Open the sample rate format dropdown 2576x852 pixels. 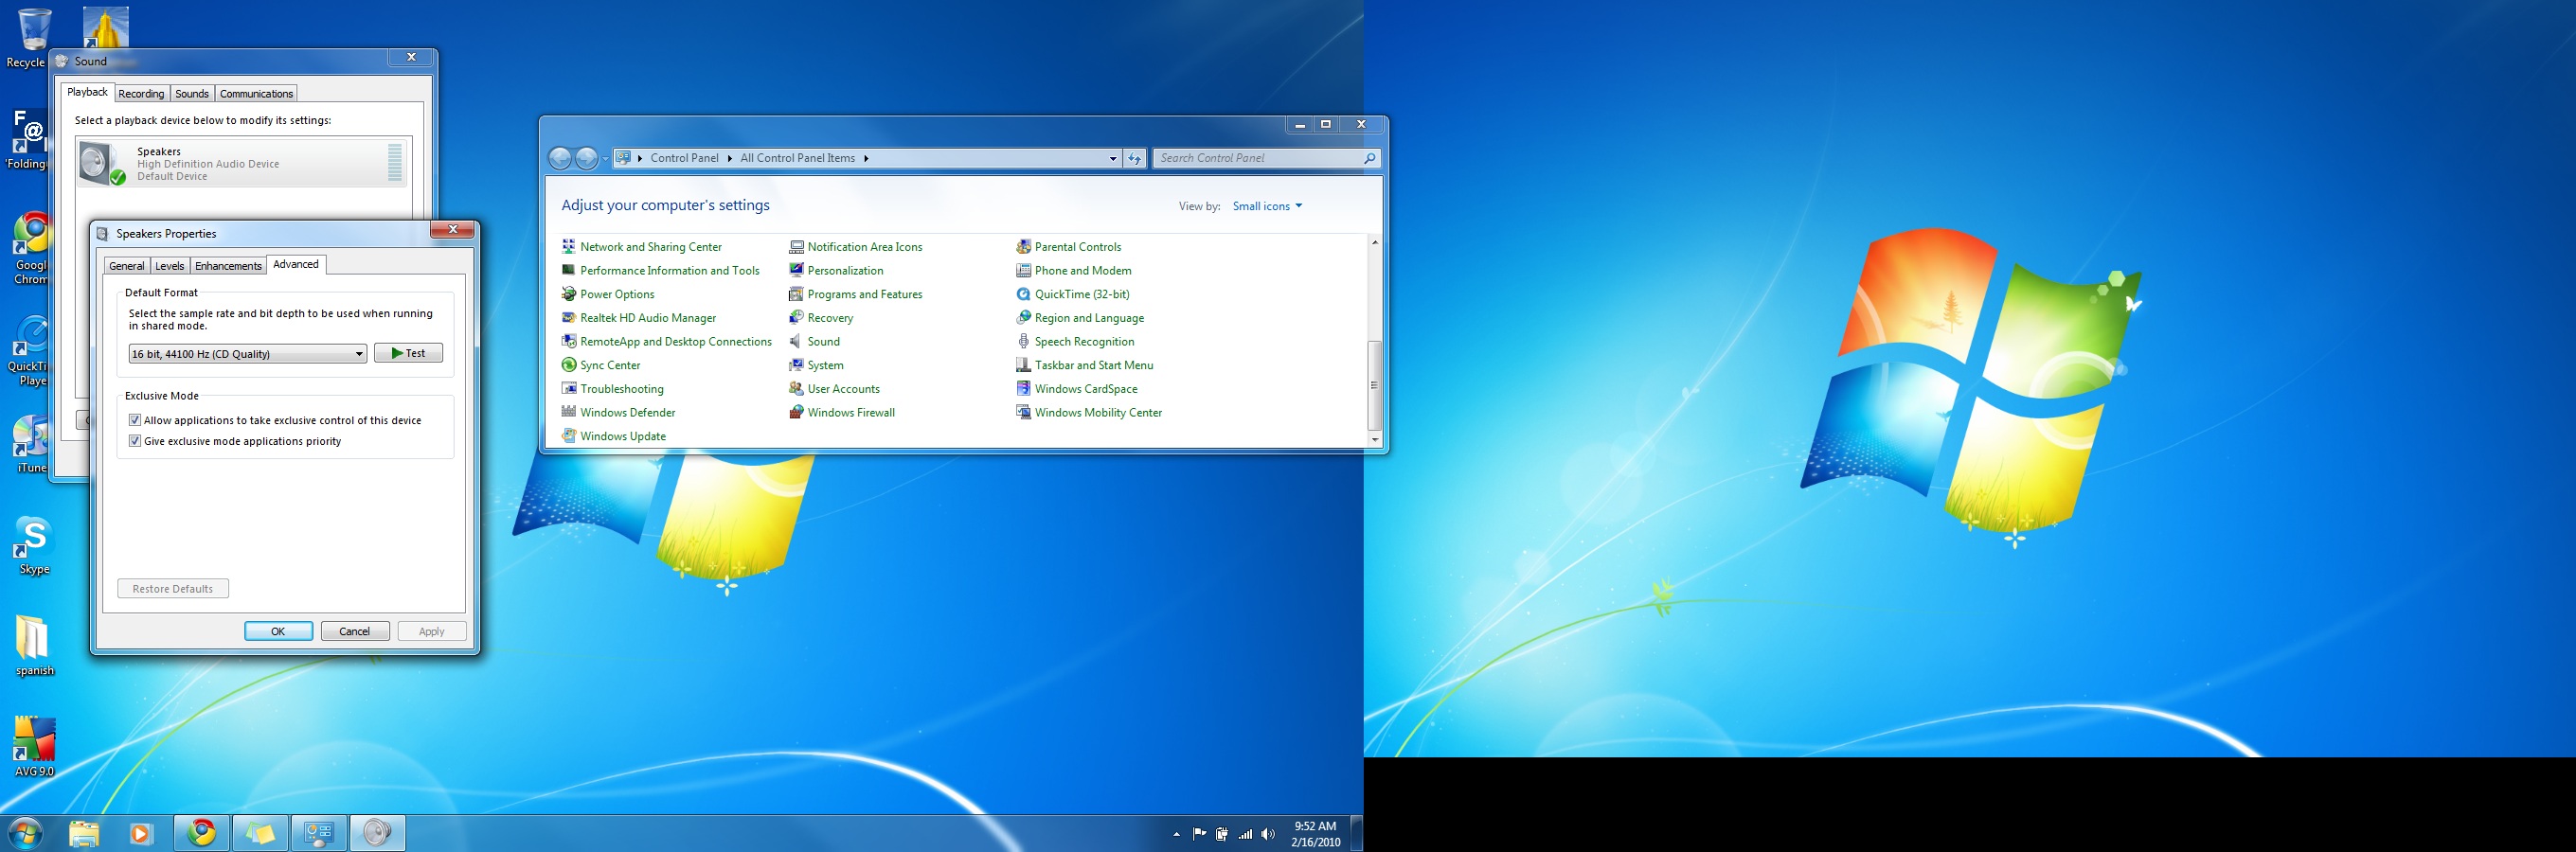point(247,354)
